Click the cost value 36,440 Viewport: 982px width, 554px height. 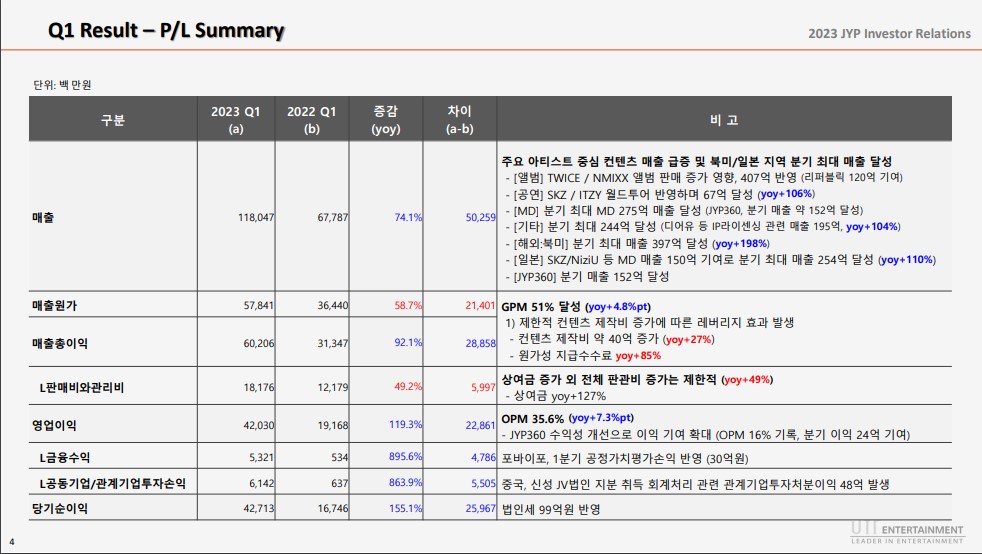333,305
